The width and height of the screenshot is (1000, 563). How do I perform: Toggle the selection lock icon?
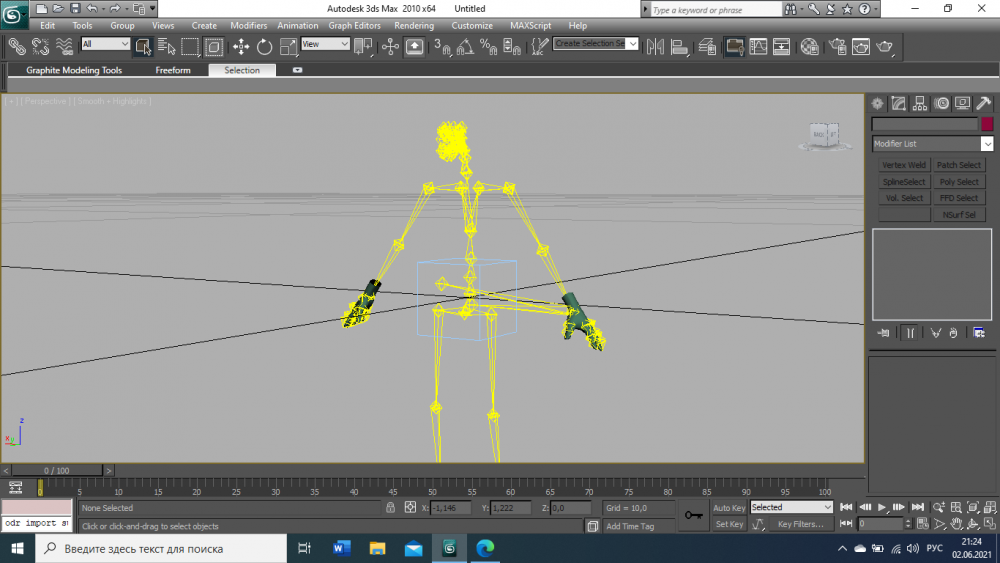click(391, 508)
